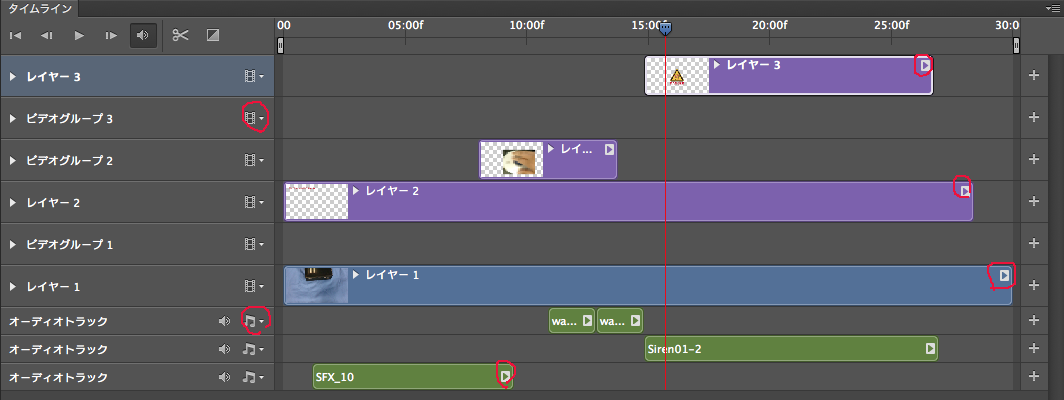1064x400 pixels.
Task: Add media to the レイヤー 3 track
Action: coord(1034,76)
